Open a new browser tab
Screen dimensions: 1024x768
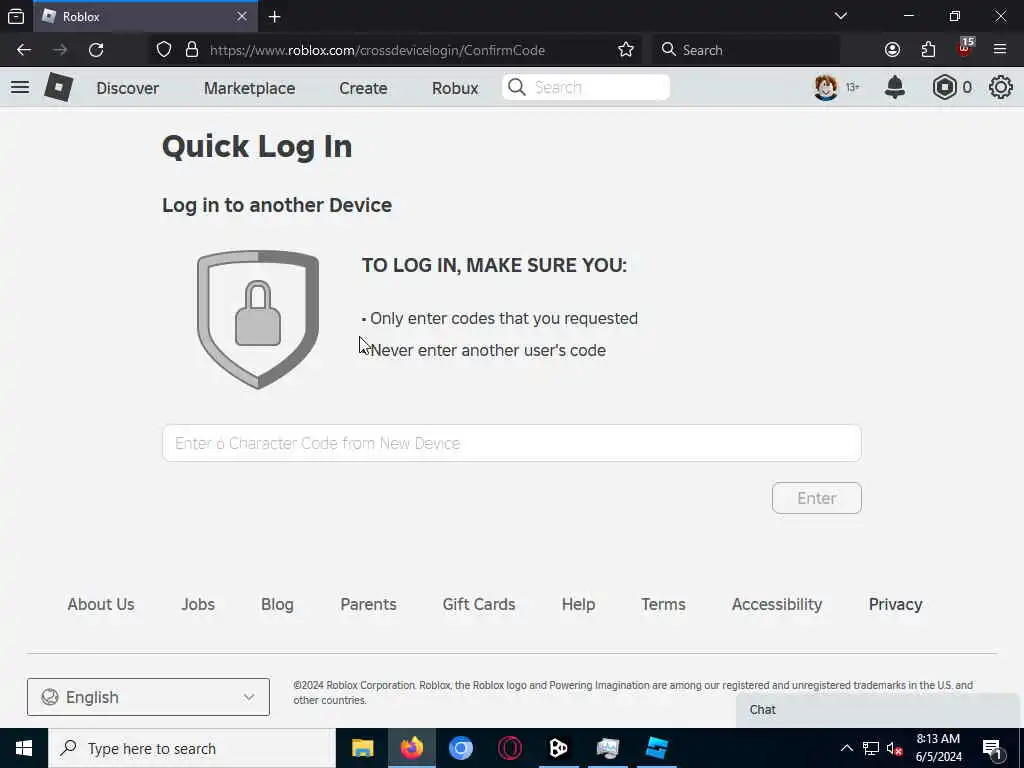pos(274,17)
